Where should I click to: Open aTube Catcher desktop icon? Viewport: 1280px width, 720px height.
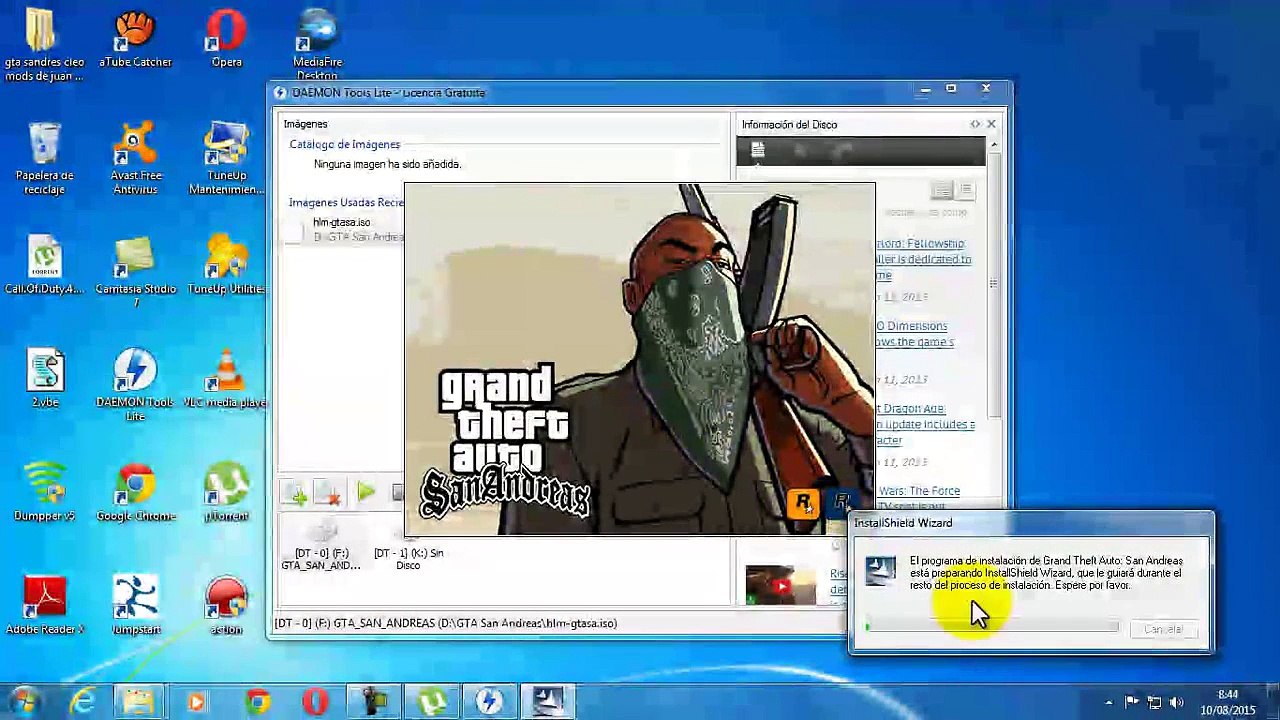(135, 40)
